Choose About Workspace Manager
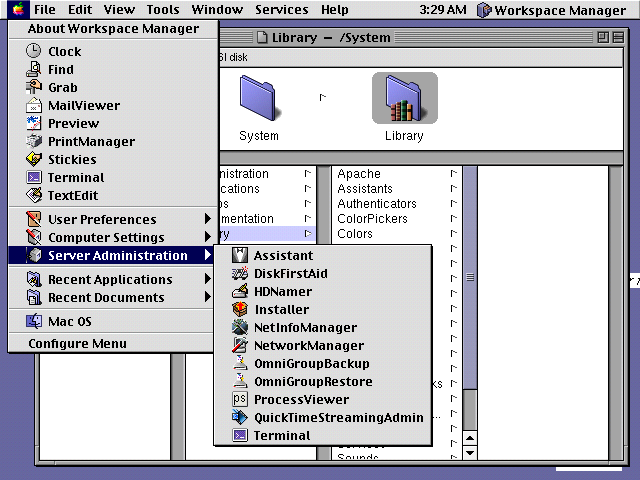The image size is (640, 480). pos(113,29)
